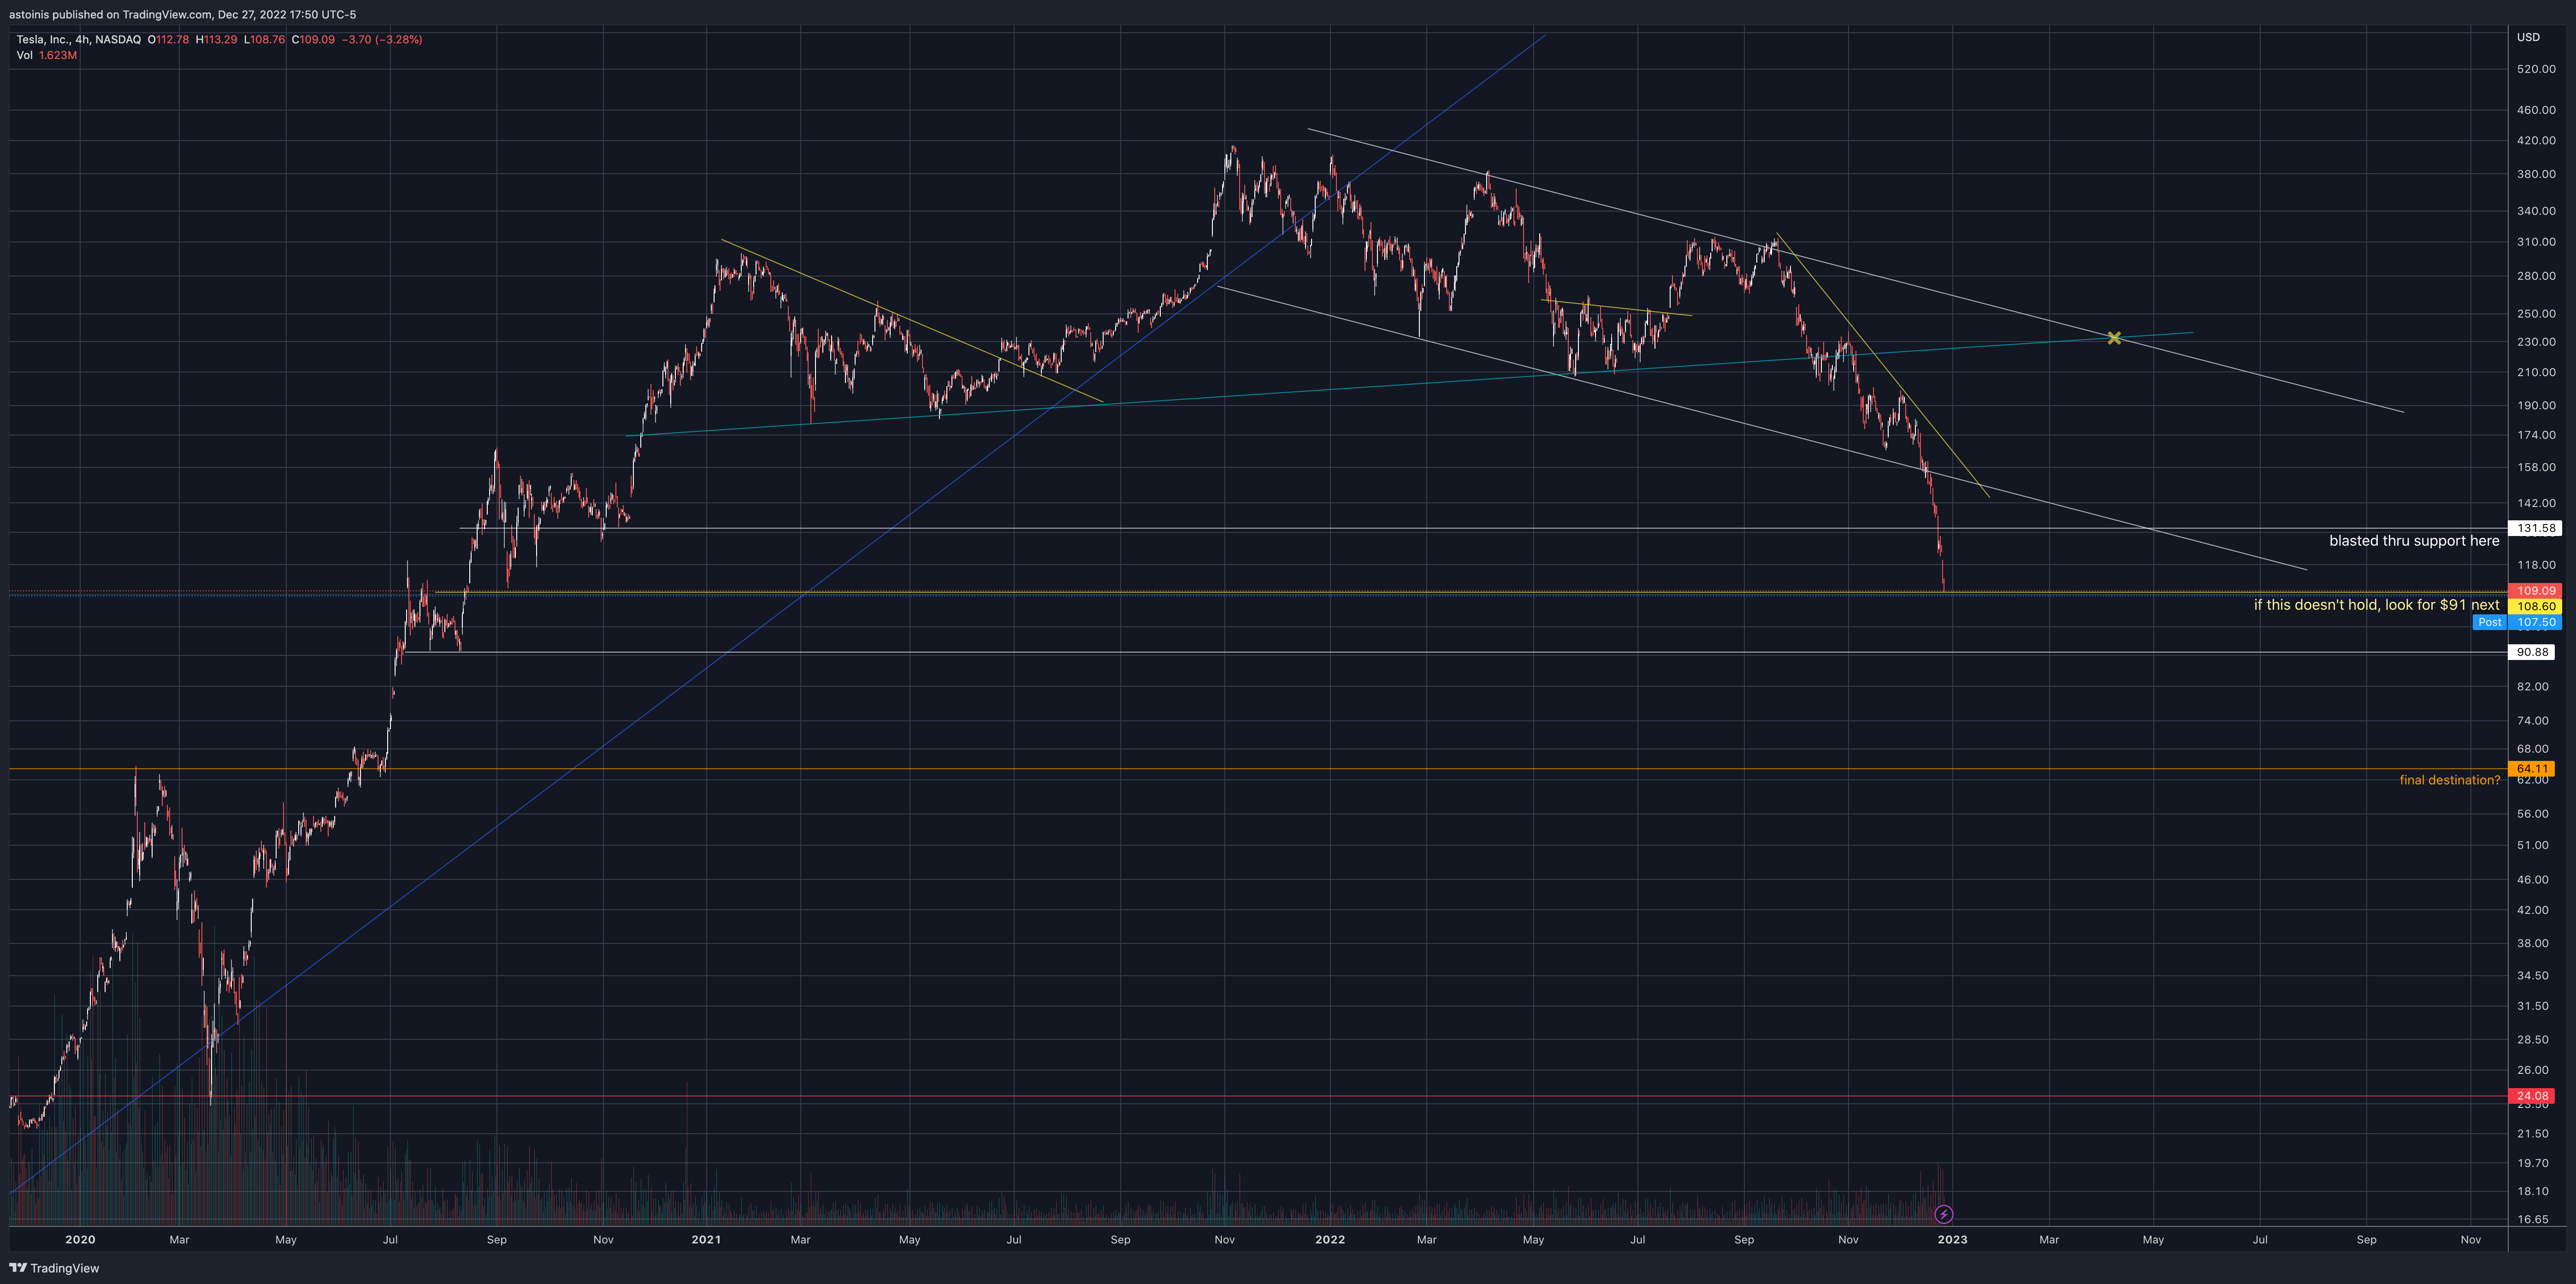Click the USD currency label
2576x1284 pixels.
[2528, 37]
